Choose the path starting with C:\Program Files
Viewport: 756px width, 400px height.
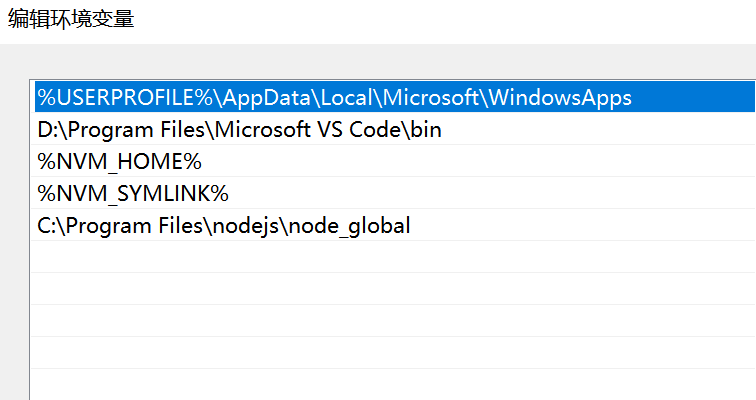(x=224, y=226)
